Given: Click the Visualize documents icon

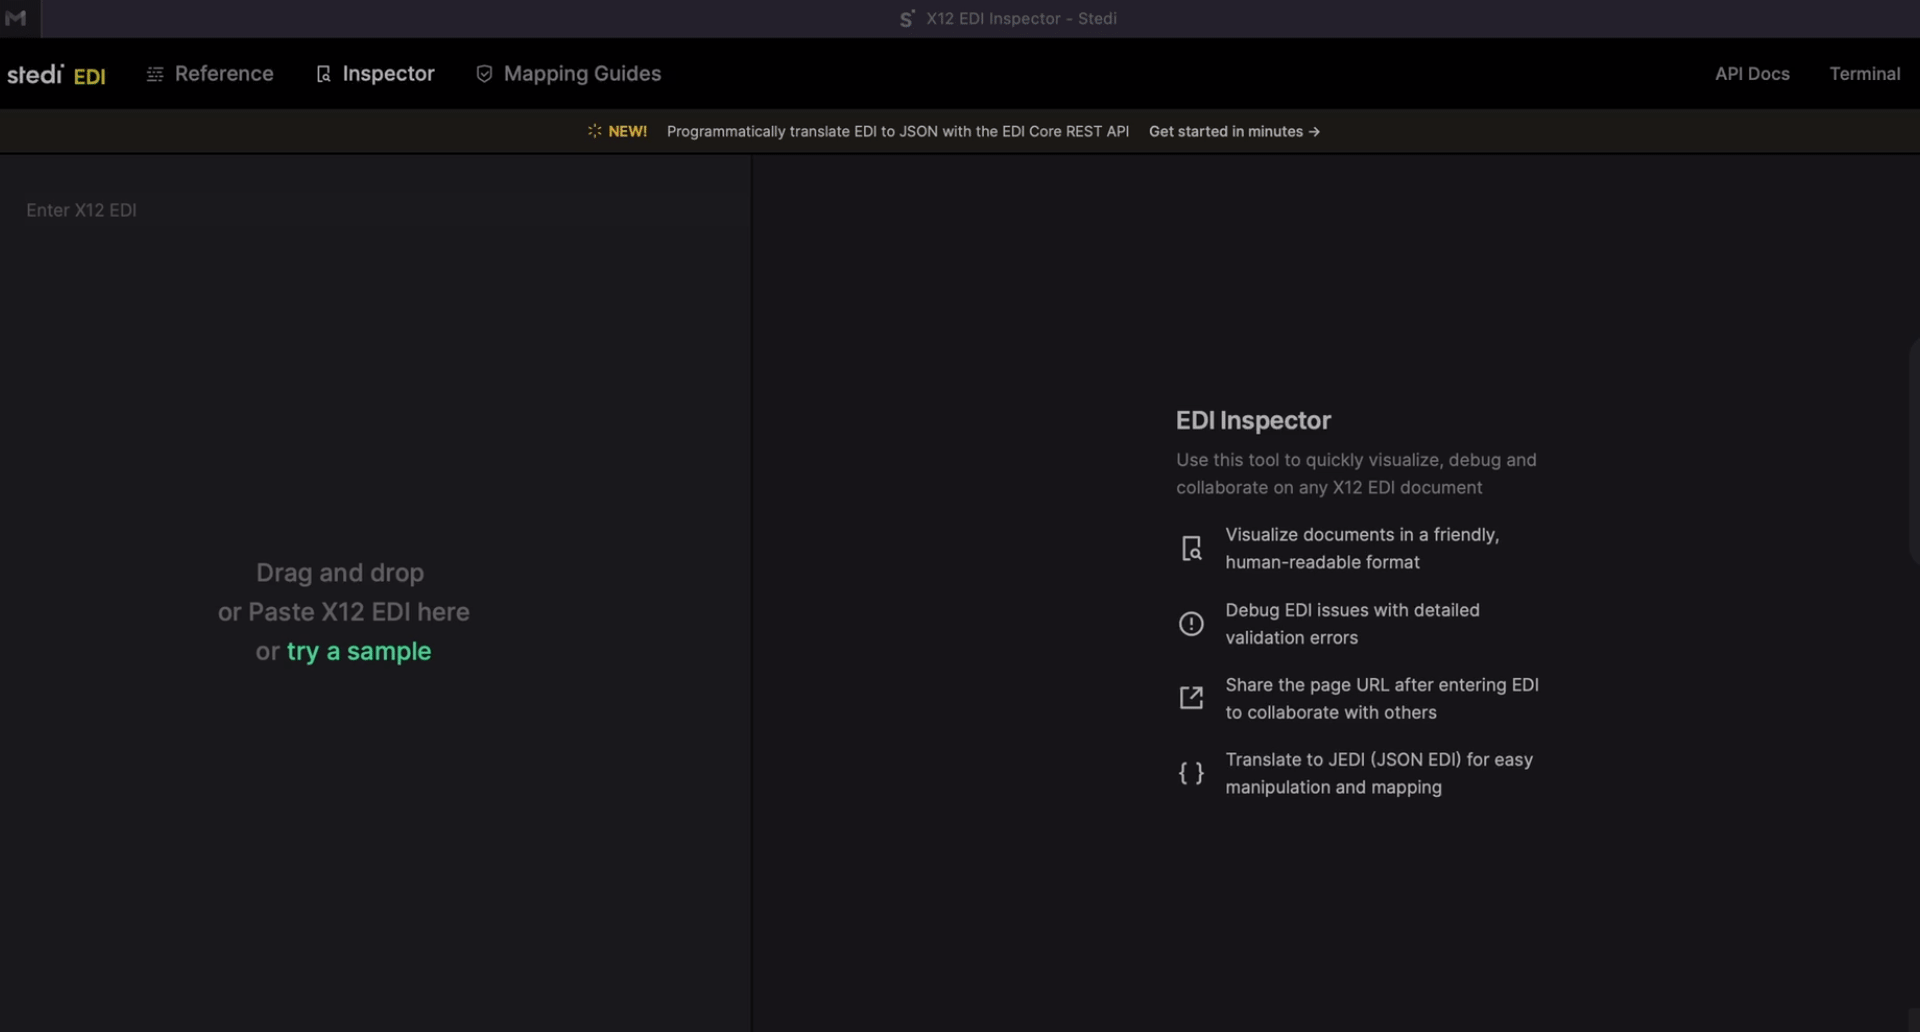Looking at the screenshot, I should click(x=1191, y=549).
